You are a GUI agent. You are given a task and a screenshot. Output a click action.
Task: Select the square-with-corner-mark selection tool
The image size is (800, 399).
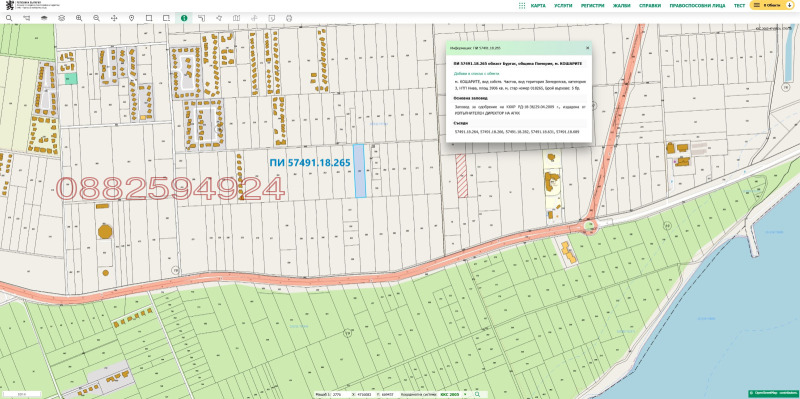(166, 18)
